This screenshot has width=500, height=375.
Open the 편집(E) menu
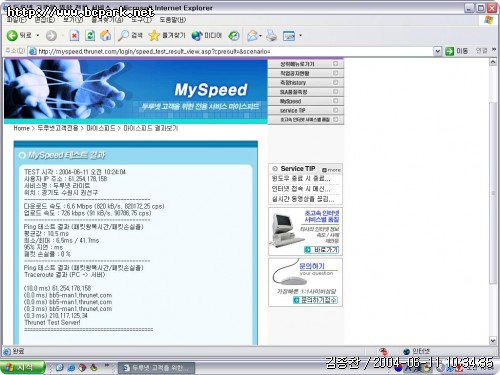45,20
